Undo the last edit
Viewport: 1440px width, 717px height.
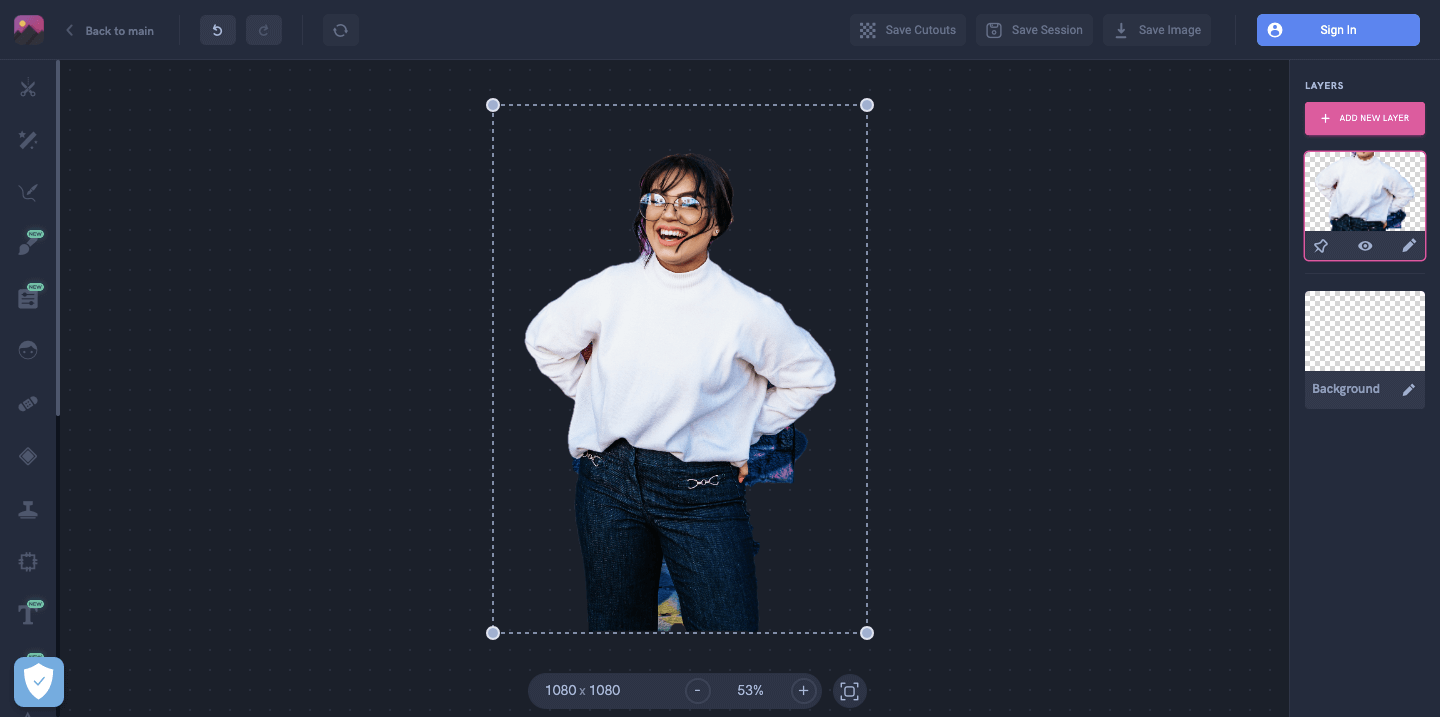pyautogui.click(x=217, y=30)
